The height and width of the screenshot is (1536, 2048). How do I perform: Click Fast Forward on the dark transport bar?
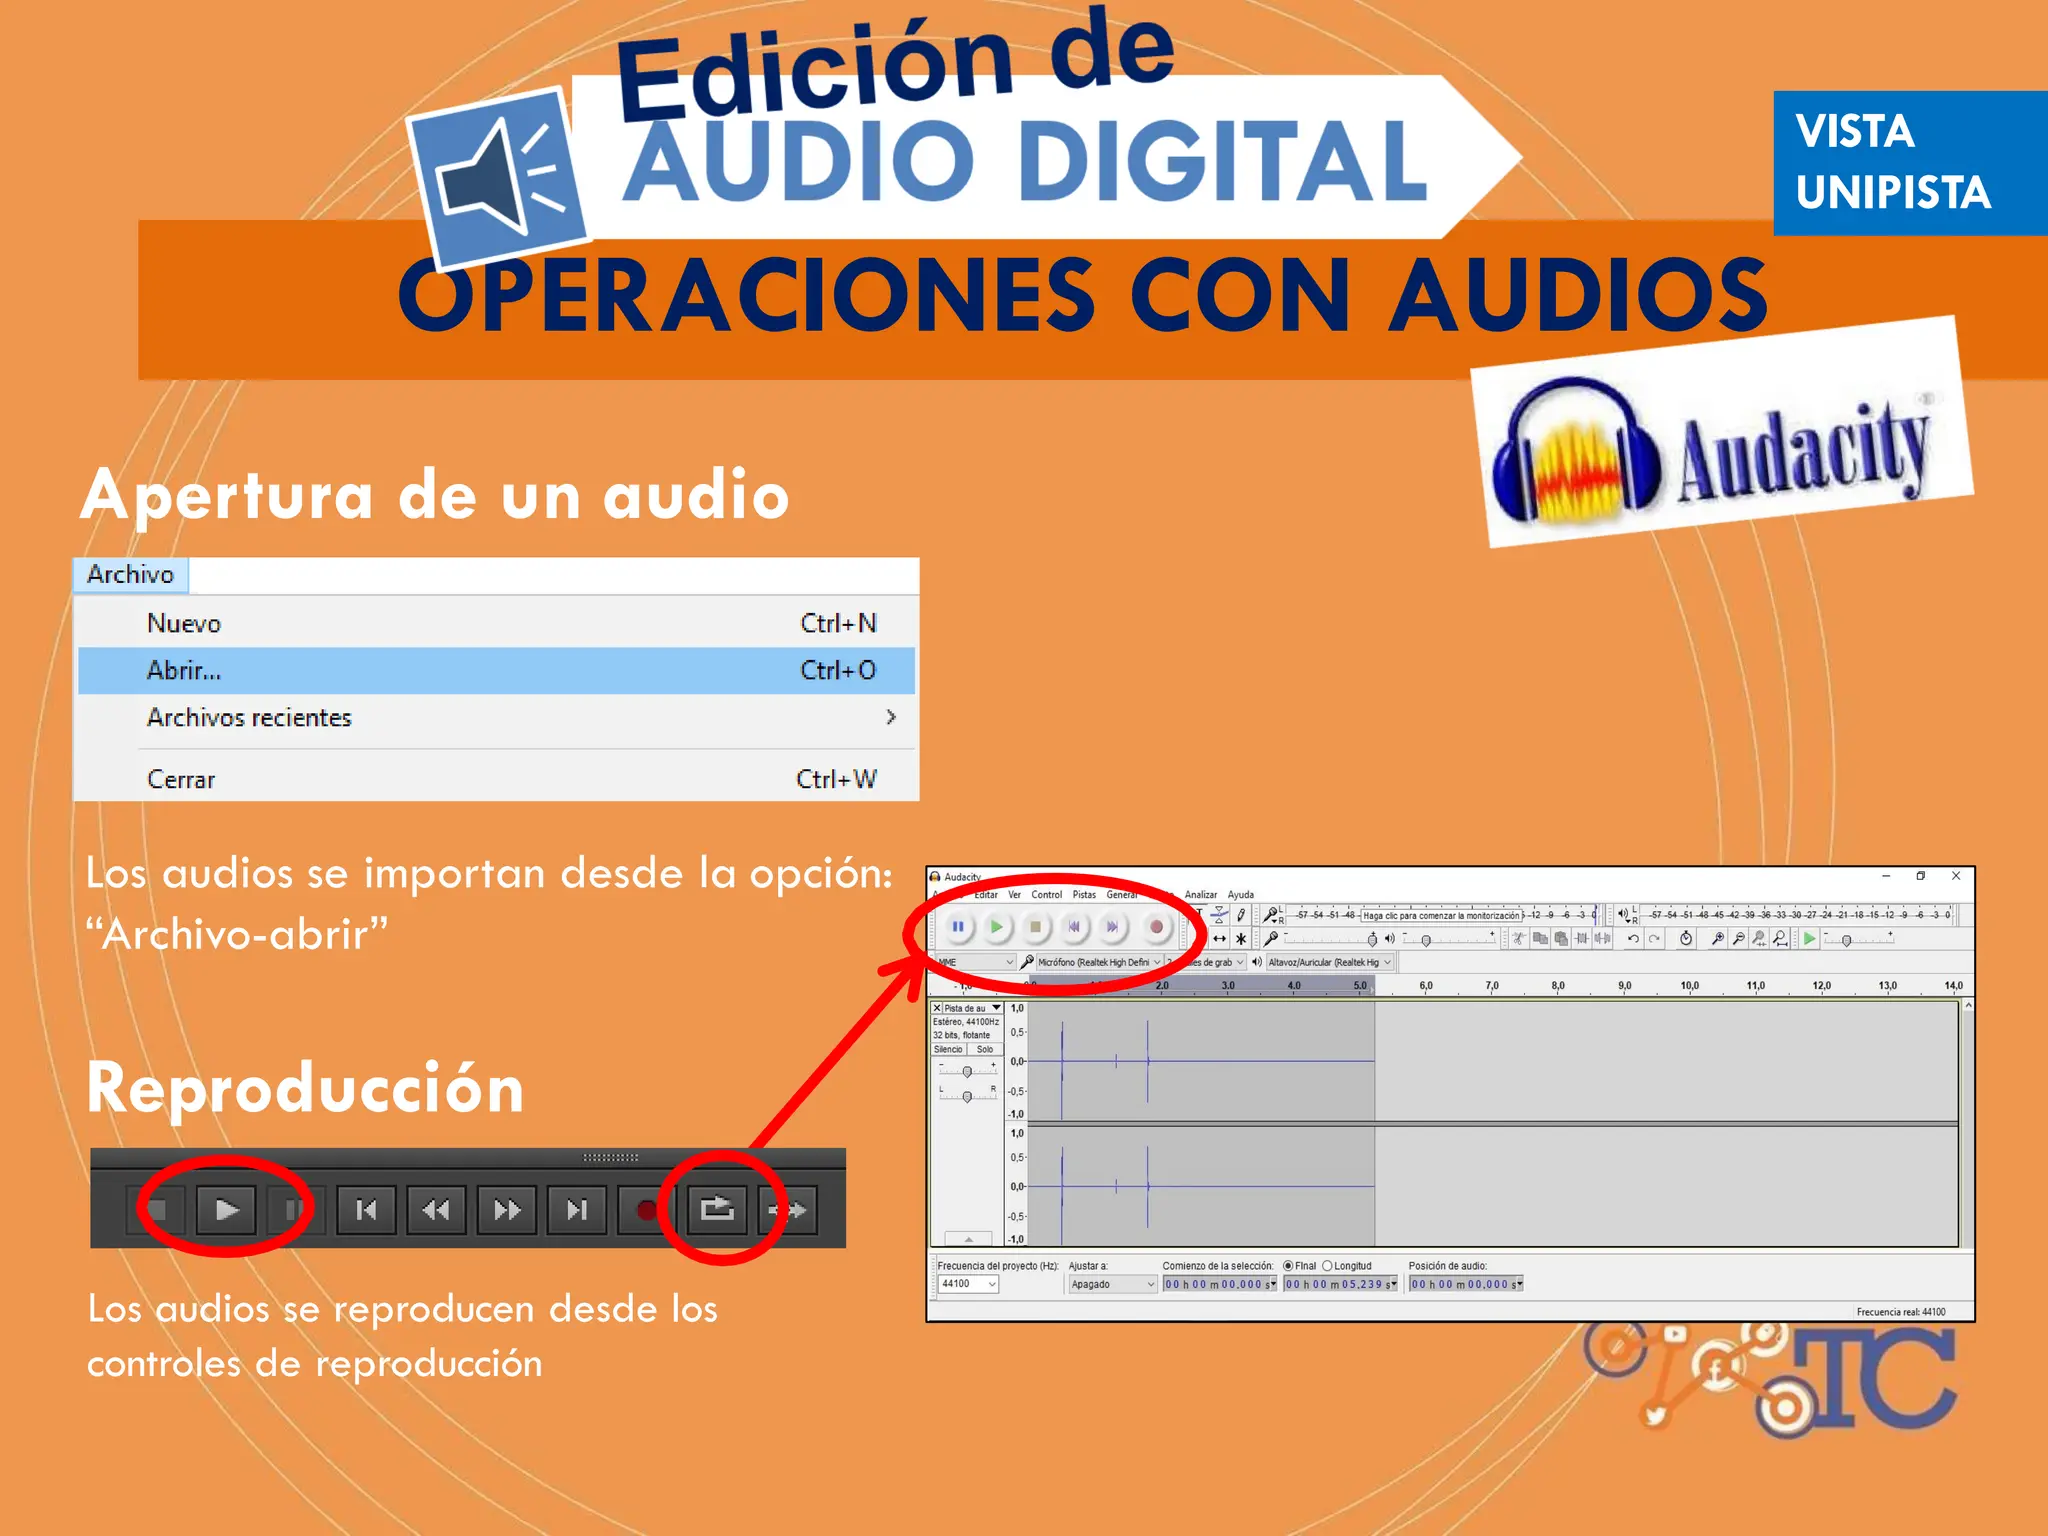[x=507, y=1210]
